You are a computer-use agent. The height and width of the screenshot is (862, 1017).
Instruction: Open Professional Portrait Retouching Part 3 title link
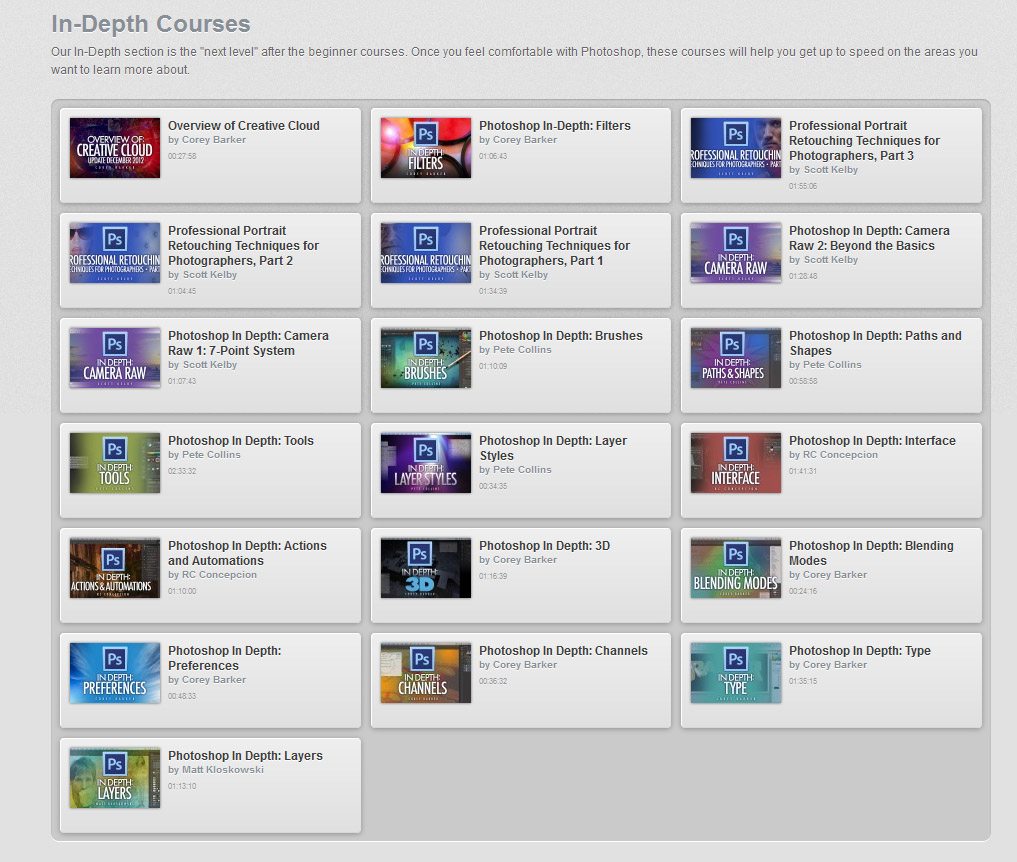[x=864, y=140]
